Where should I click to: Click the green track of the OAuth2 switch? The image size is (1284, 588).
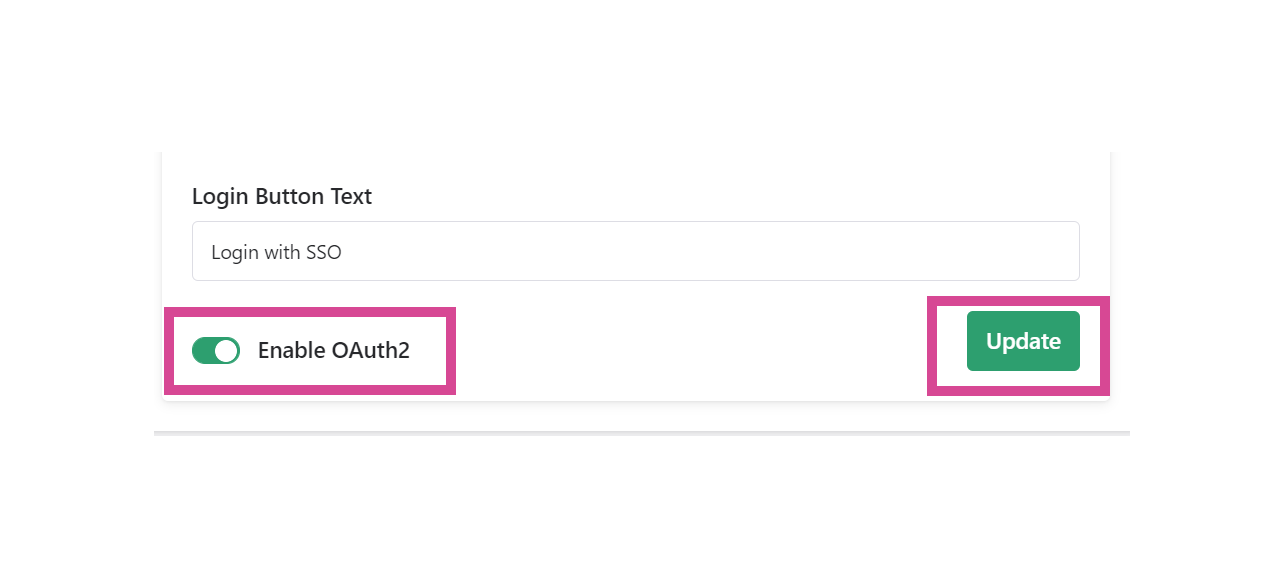click(x=203, y=351)
